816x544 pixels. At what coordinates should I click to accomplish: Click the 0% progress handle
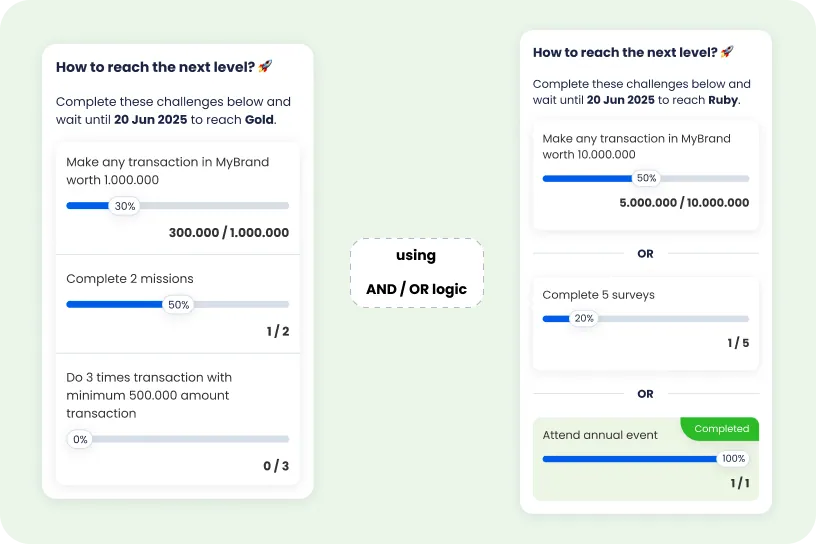coord(80,439)
